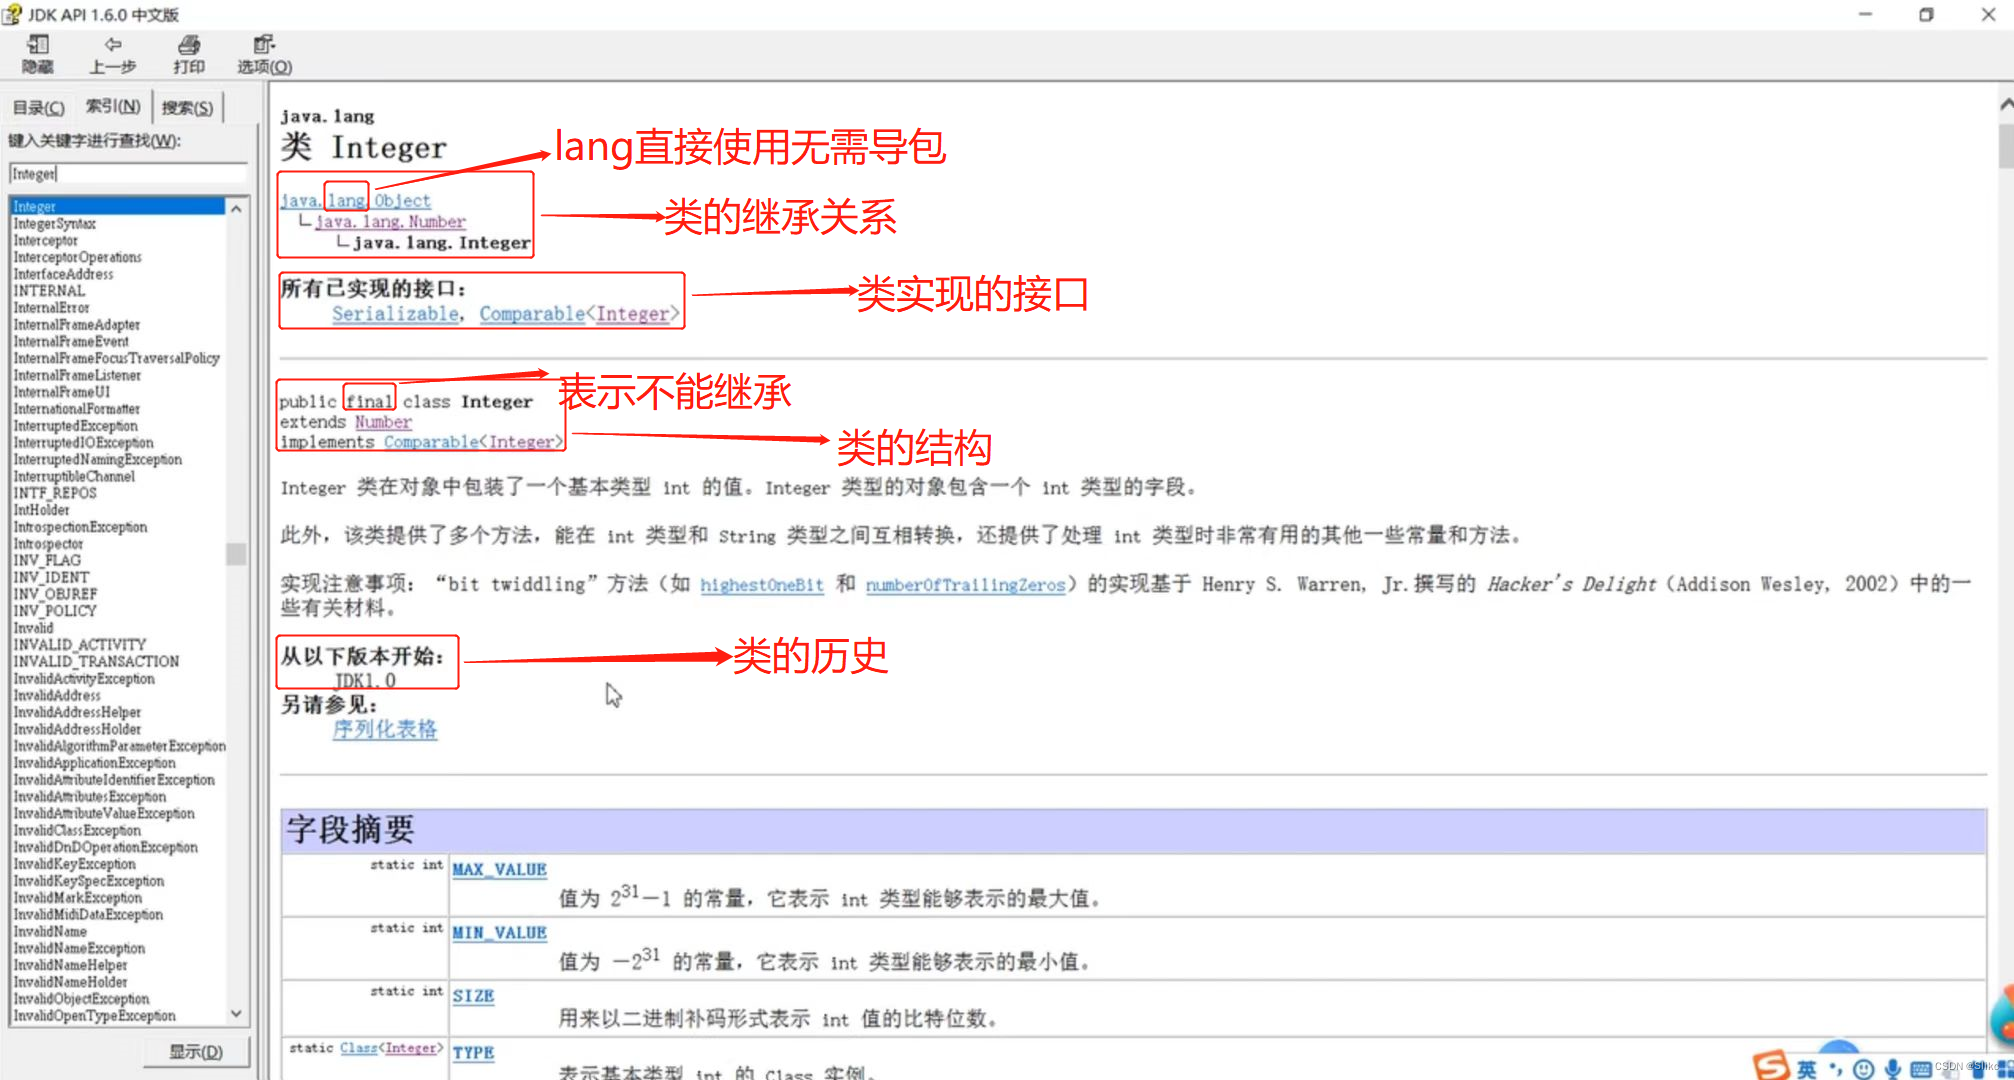2014x1080 pixels.
Task: Click the Hide (隐藏) toolbar icon
Action: coord(38,46)
